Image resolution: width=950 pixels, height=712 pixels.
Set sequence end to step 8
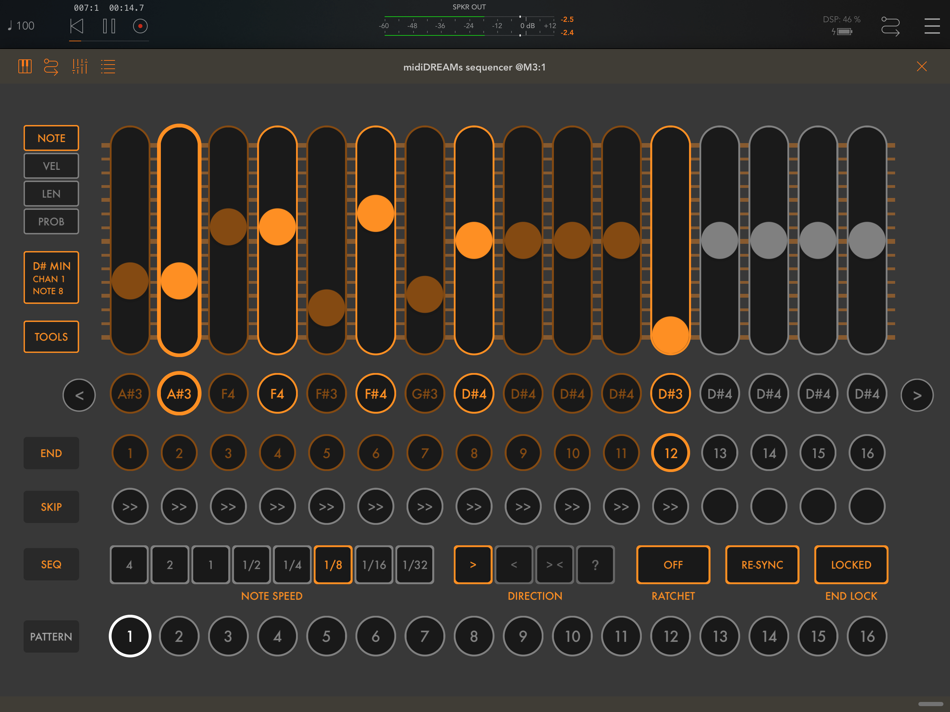click(474, 453)
